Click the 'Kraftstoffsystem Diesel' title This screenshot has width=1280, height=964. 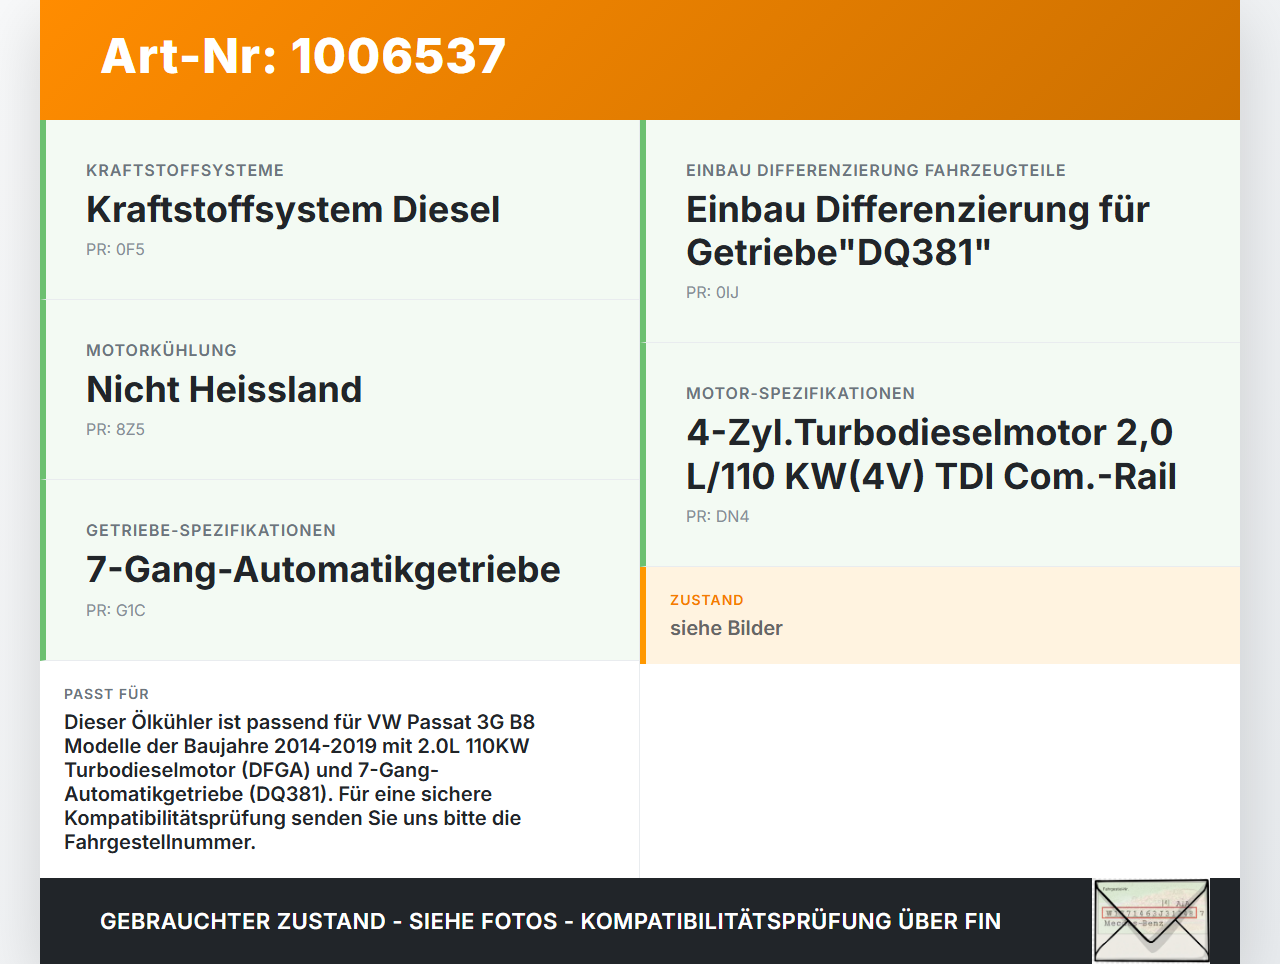point(293,209)
